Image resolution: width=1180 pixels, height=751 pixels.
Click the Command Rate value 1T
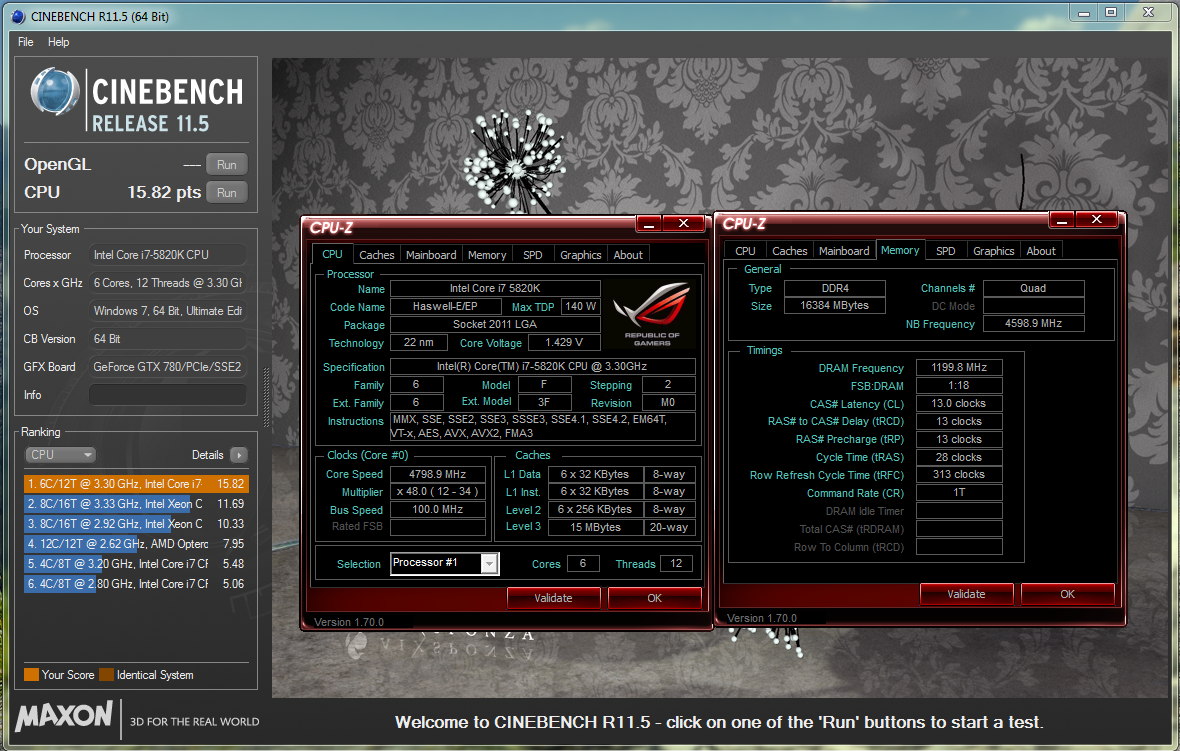point(959,492)
